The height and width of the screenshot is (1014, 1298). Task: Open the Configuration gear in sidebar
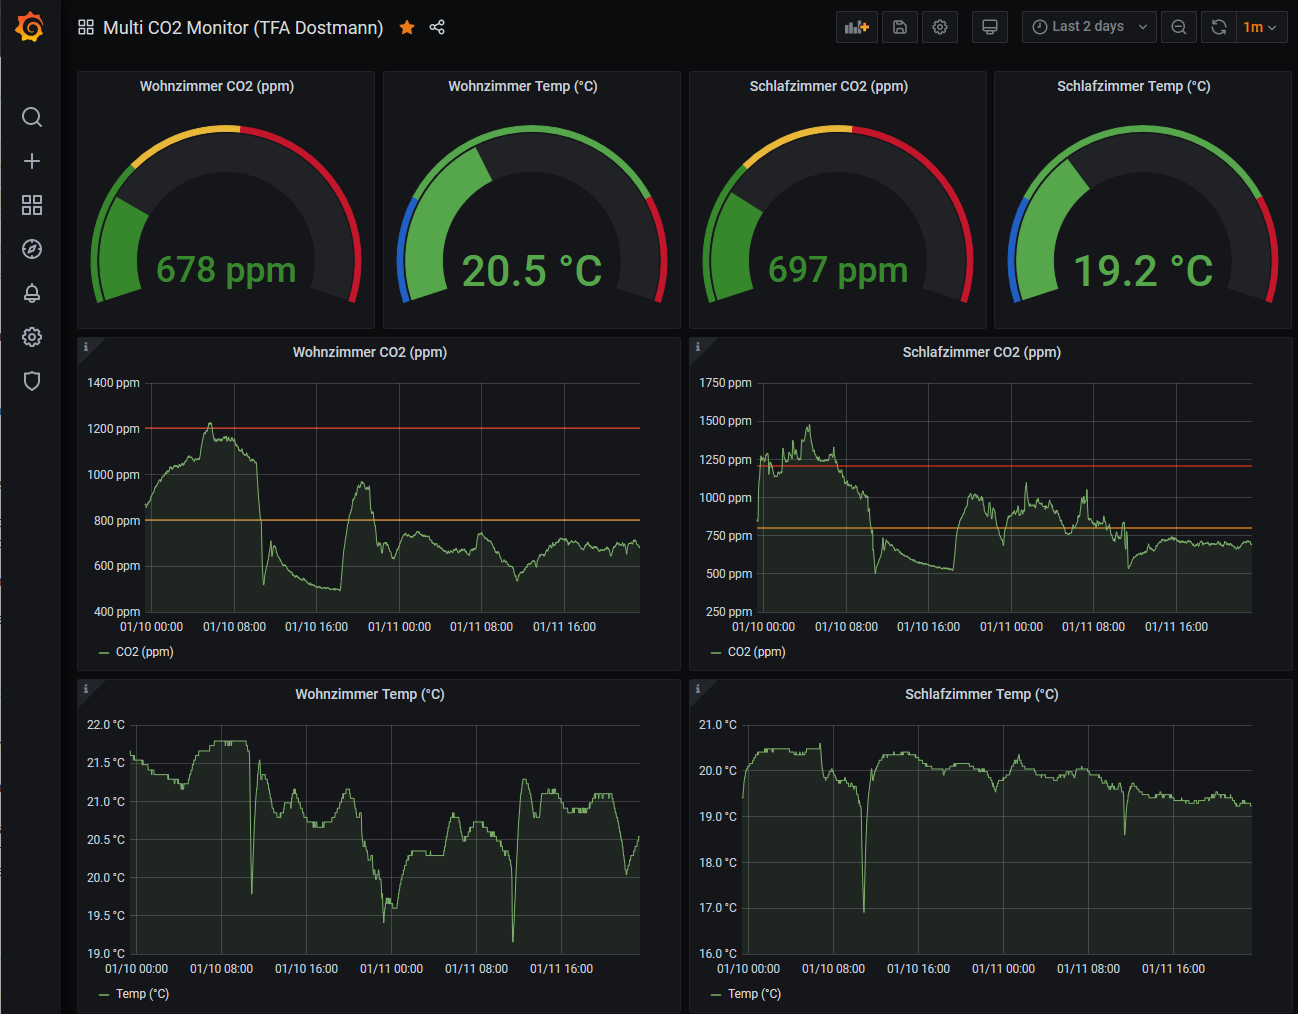[32, 337]
